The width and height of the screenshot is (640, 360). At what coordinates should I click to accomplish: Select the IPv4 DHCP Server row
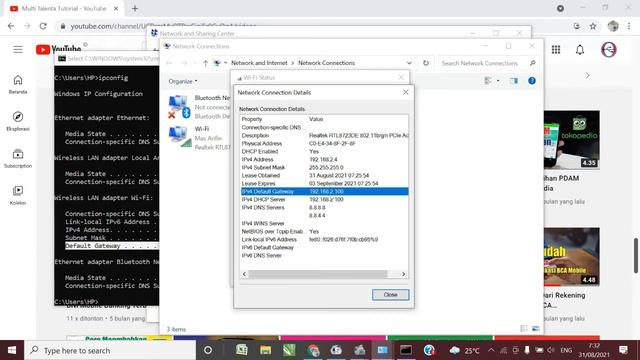click(324, 199)
